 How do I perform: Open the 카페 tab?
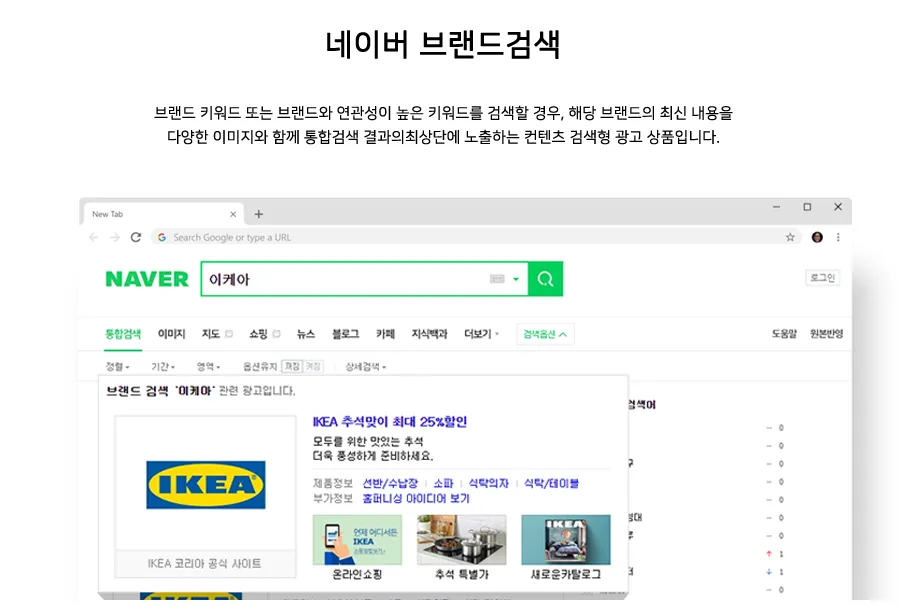click(x=385, y=334)
